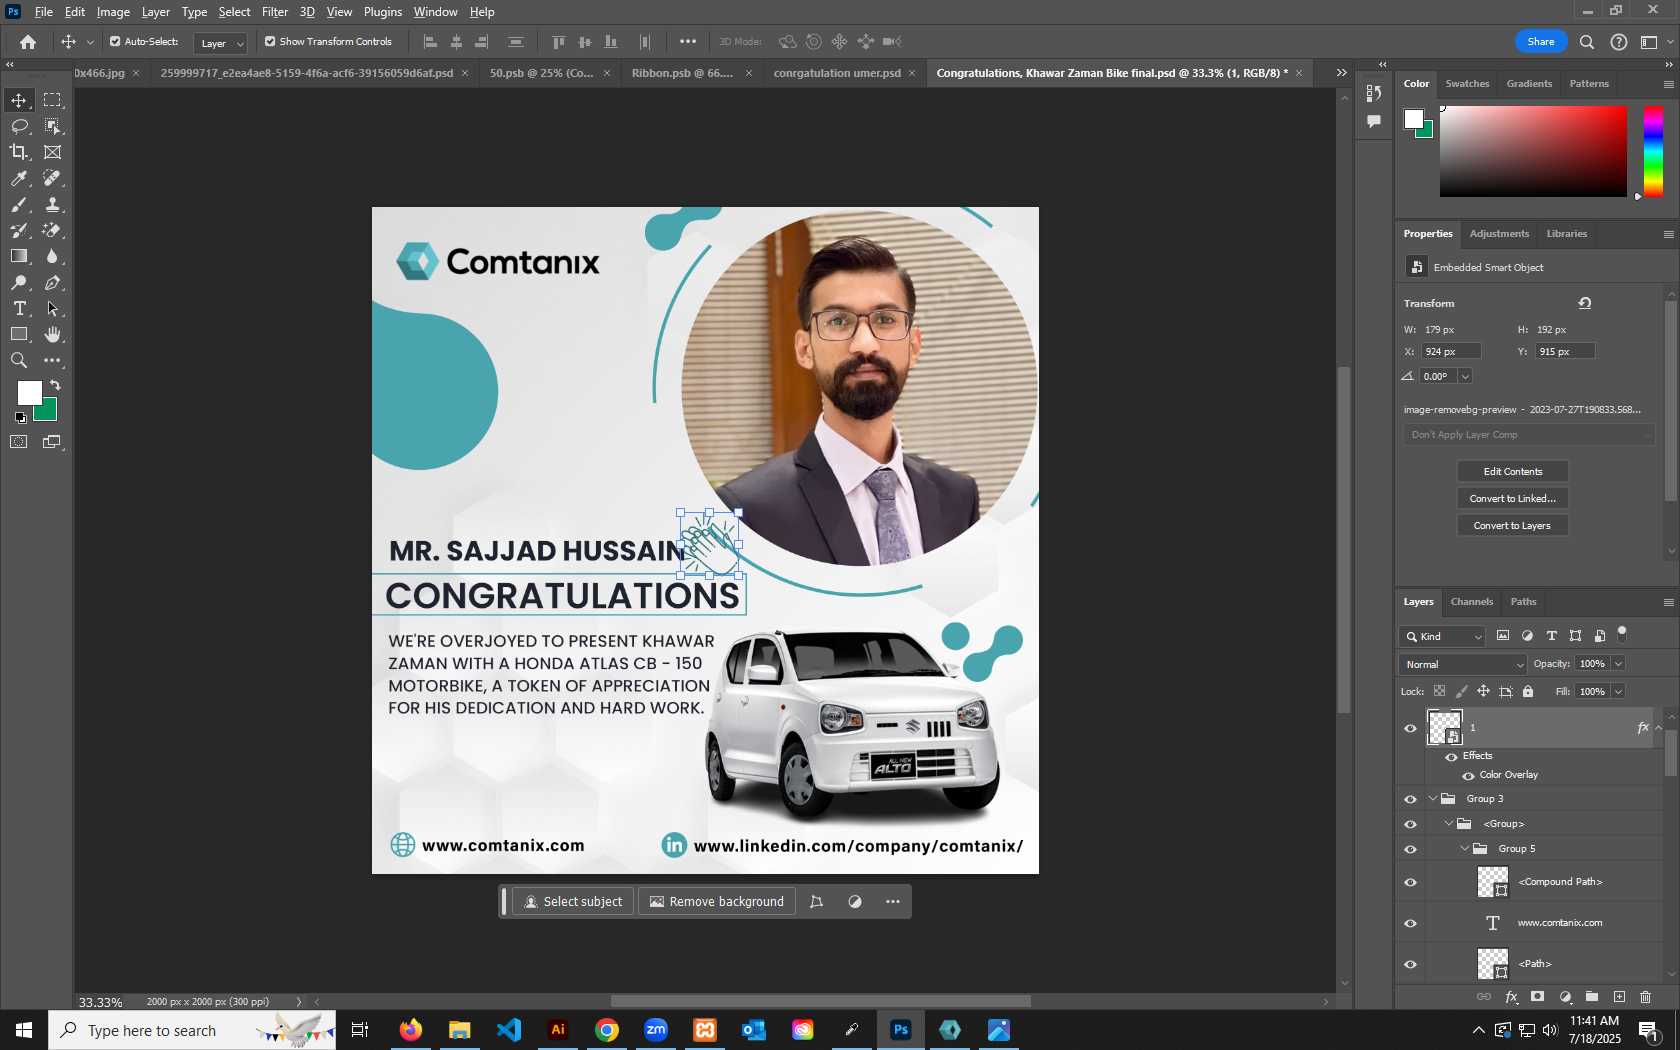Viewport: 1680px width, 1050px height.
Task: Open layer Fill dropdown arrow
Action: [1618, 691]
